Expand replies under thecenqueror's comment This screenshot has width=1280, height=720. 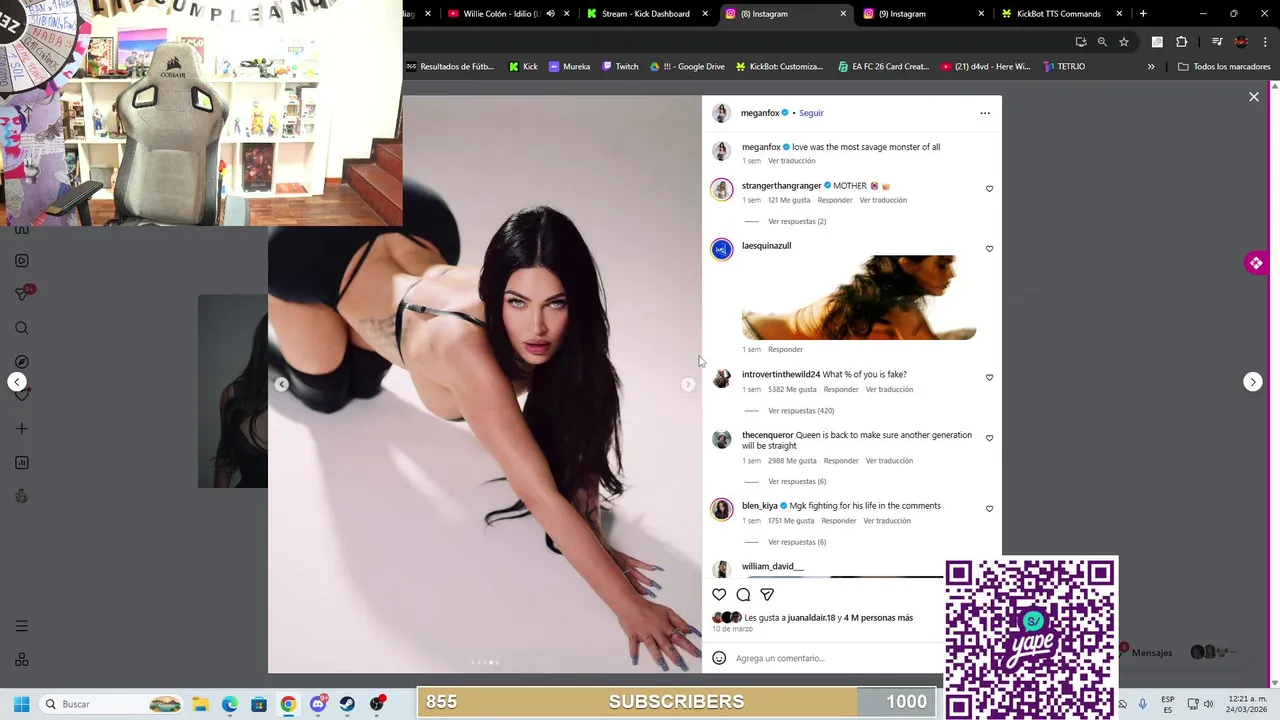point(797,481)
